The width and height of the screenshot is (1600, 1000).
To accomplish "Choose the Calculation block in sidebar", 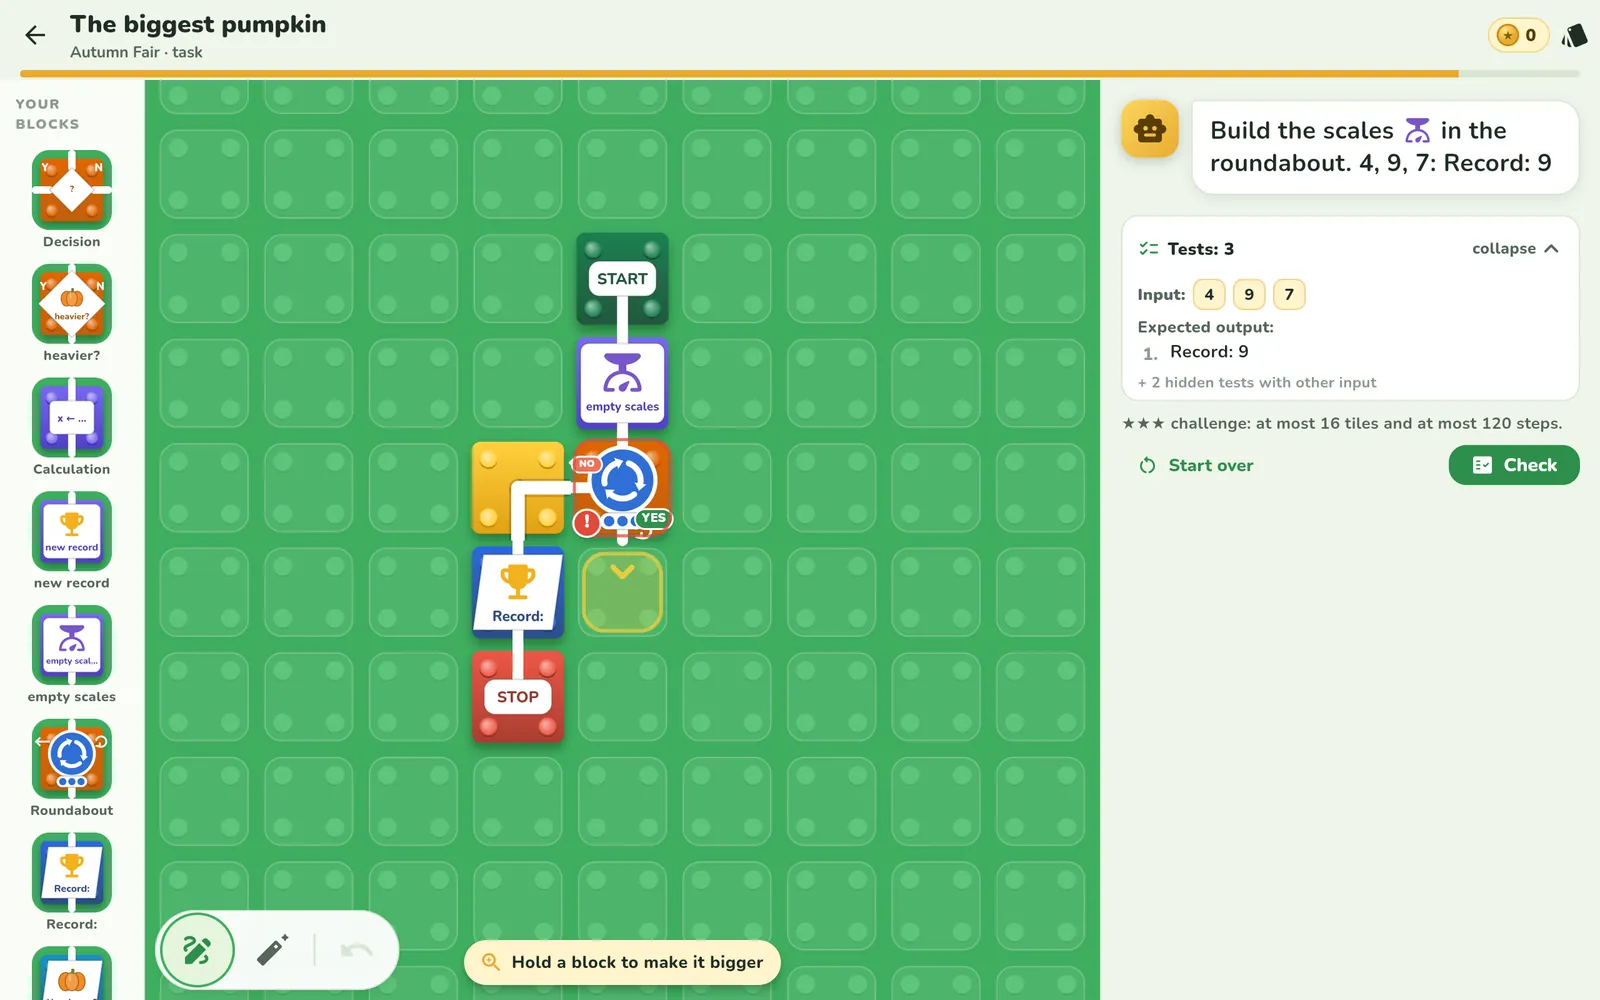I will [71, 417].
